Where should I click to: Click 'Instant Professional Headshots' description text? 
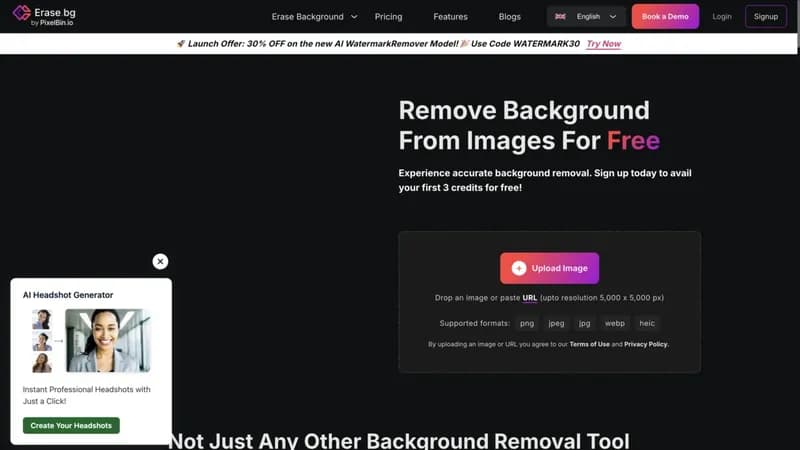(87, 395)
